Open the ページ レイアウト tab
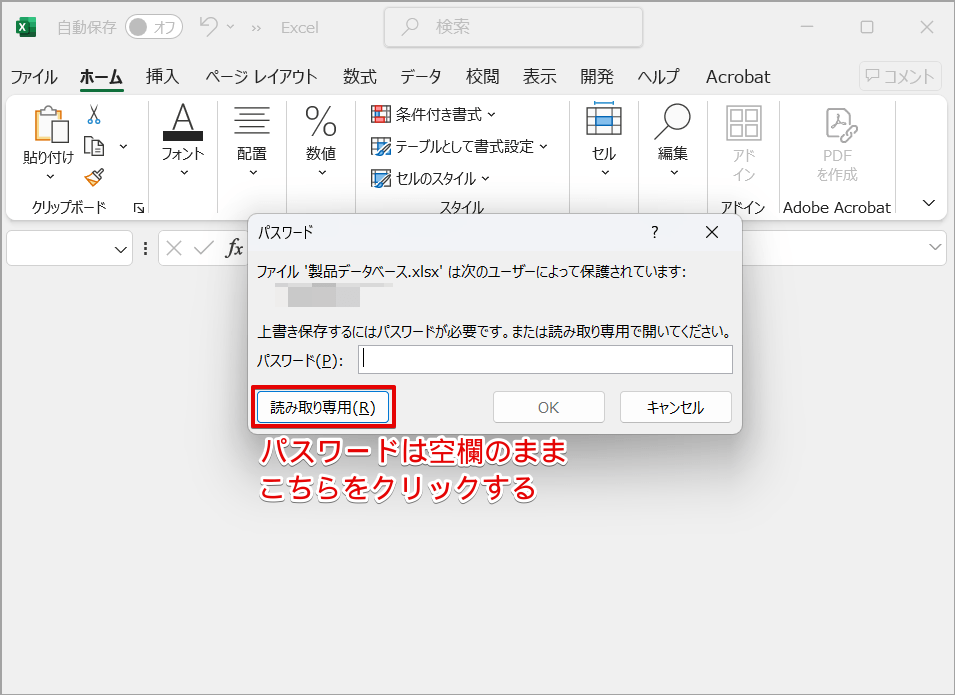Image resolution: width=955 pixels, height=695 pixels. 261,77
